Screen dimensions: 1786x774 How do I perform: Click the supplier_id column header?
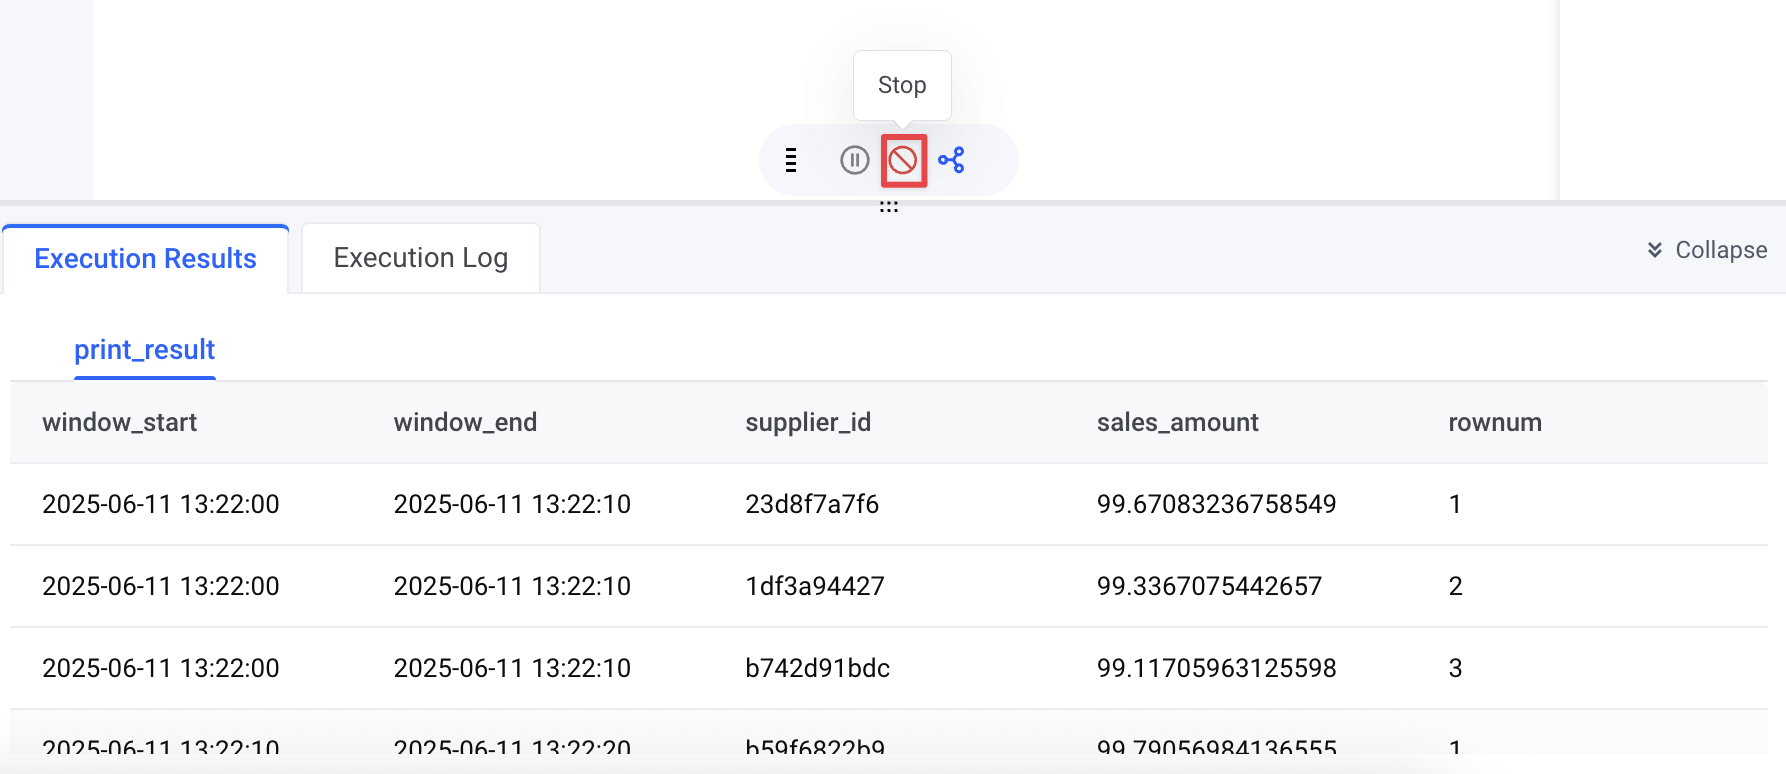[x=808, y=422]
